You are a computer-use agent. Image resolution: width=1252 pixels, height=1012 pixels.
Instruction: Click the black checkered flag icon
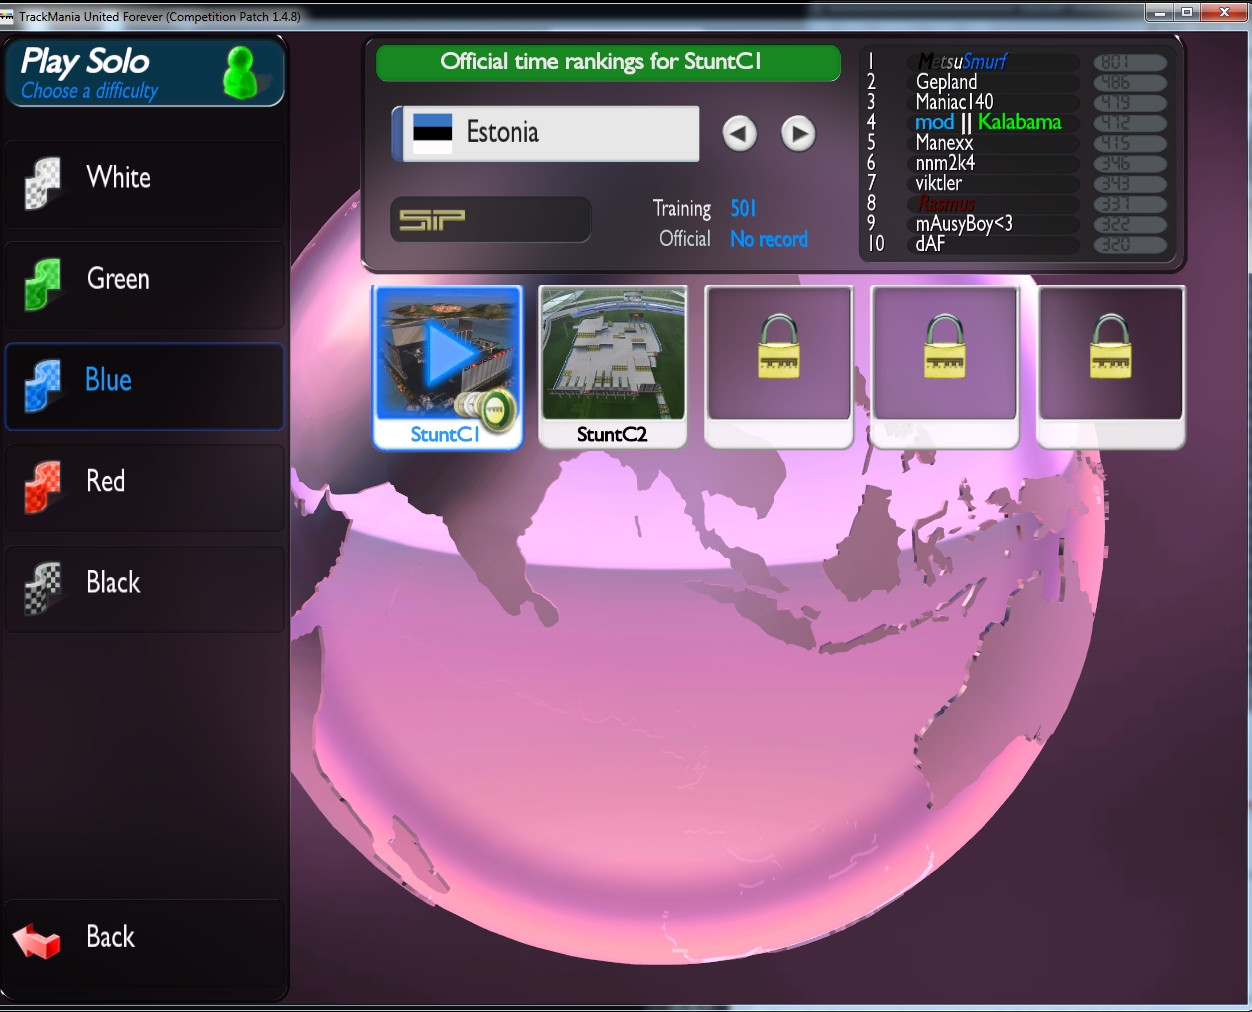point(43,587)
